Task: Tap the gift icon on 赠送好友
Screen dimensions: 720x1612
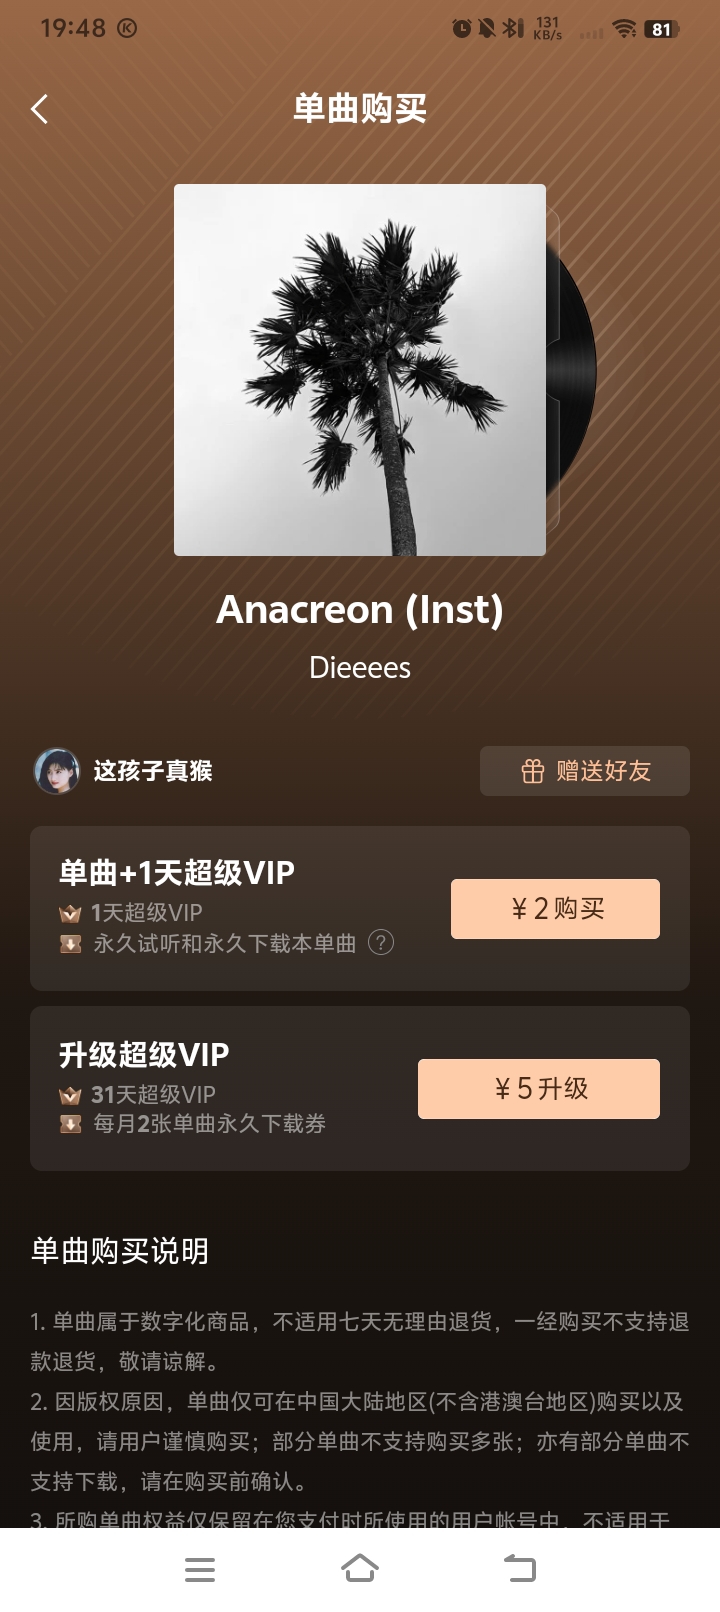Action: click(x=533, y=771)
